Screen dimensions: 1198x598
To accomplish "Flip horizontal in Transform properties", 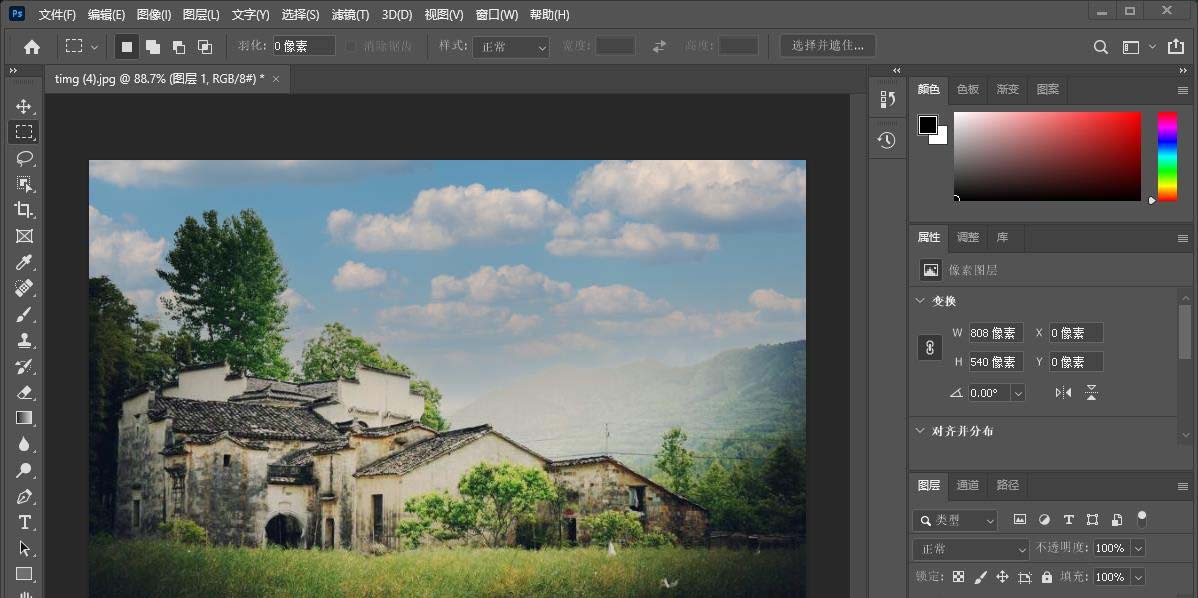I will [1063, 393].
